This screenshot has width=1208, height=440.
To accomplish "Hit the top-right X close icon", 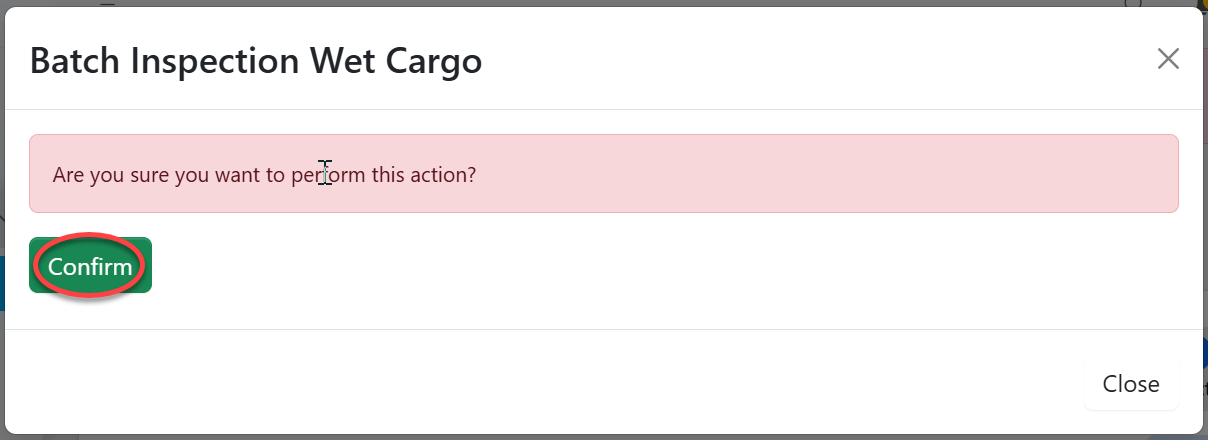I will [x=1167, y=59].
